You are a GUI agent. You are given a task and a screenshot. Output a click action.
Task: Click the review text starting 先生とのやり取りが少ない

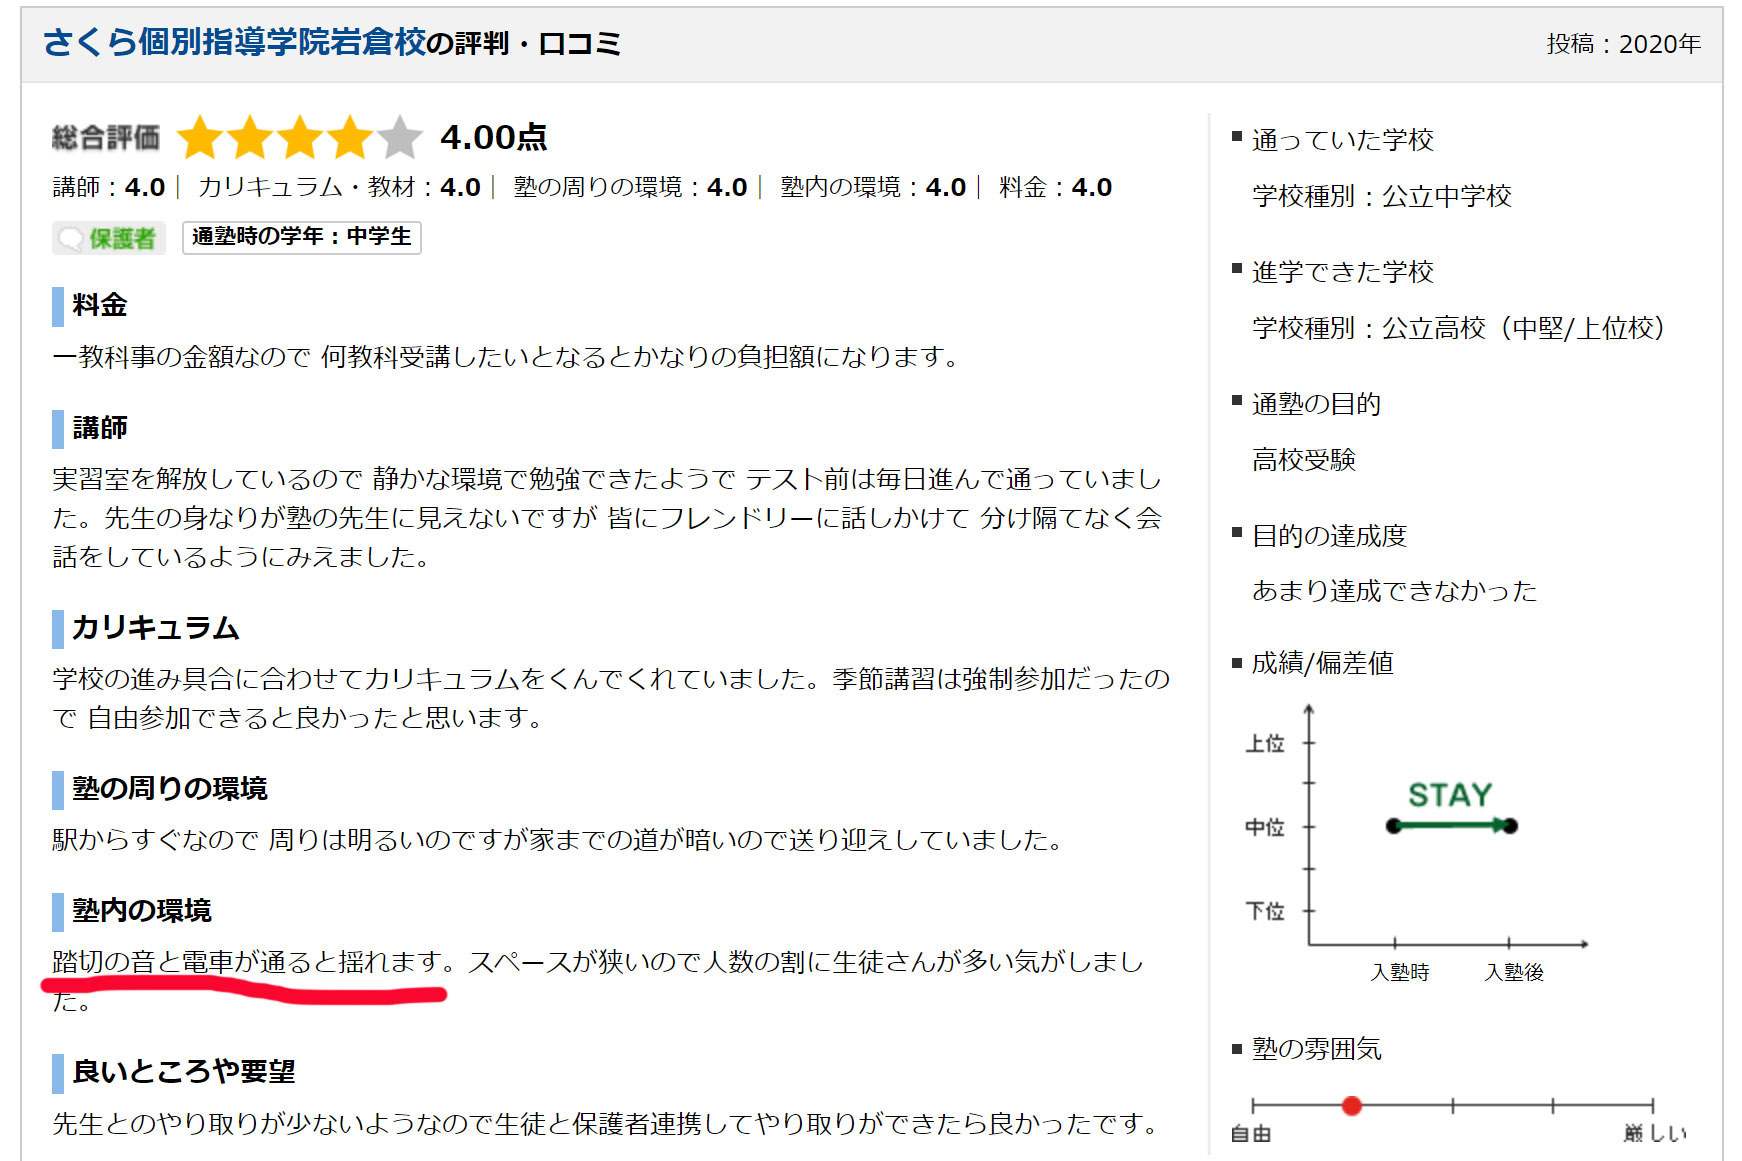tap(607, 1124)
